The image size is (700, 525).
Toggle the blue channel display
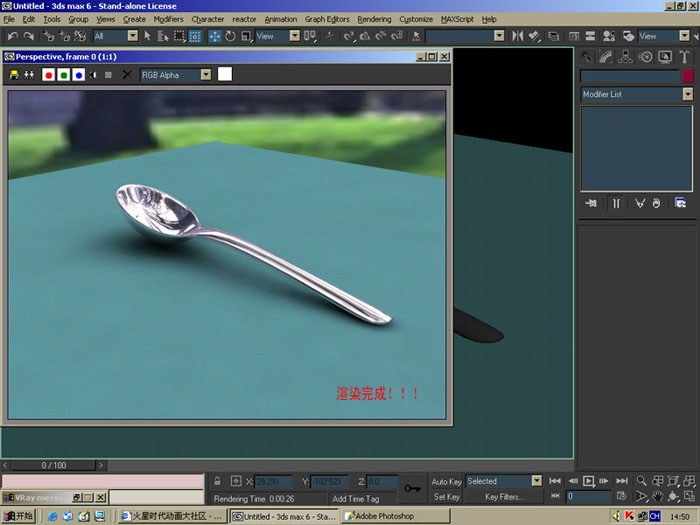pos(79,75)
